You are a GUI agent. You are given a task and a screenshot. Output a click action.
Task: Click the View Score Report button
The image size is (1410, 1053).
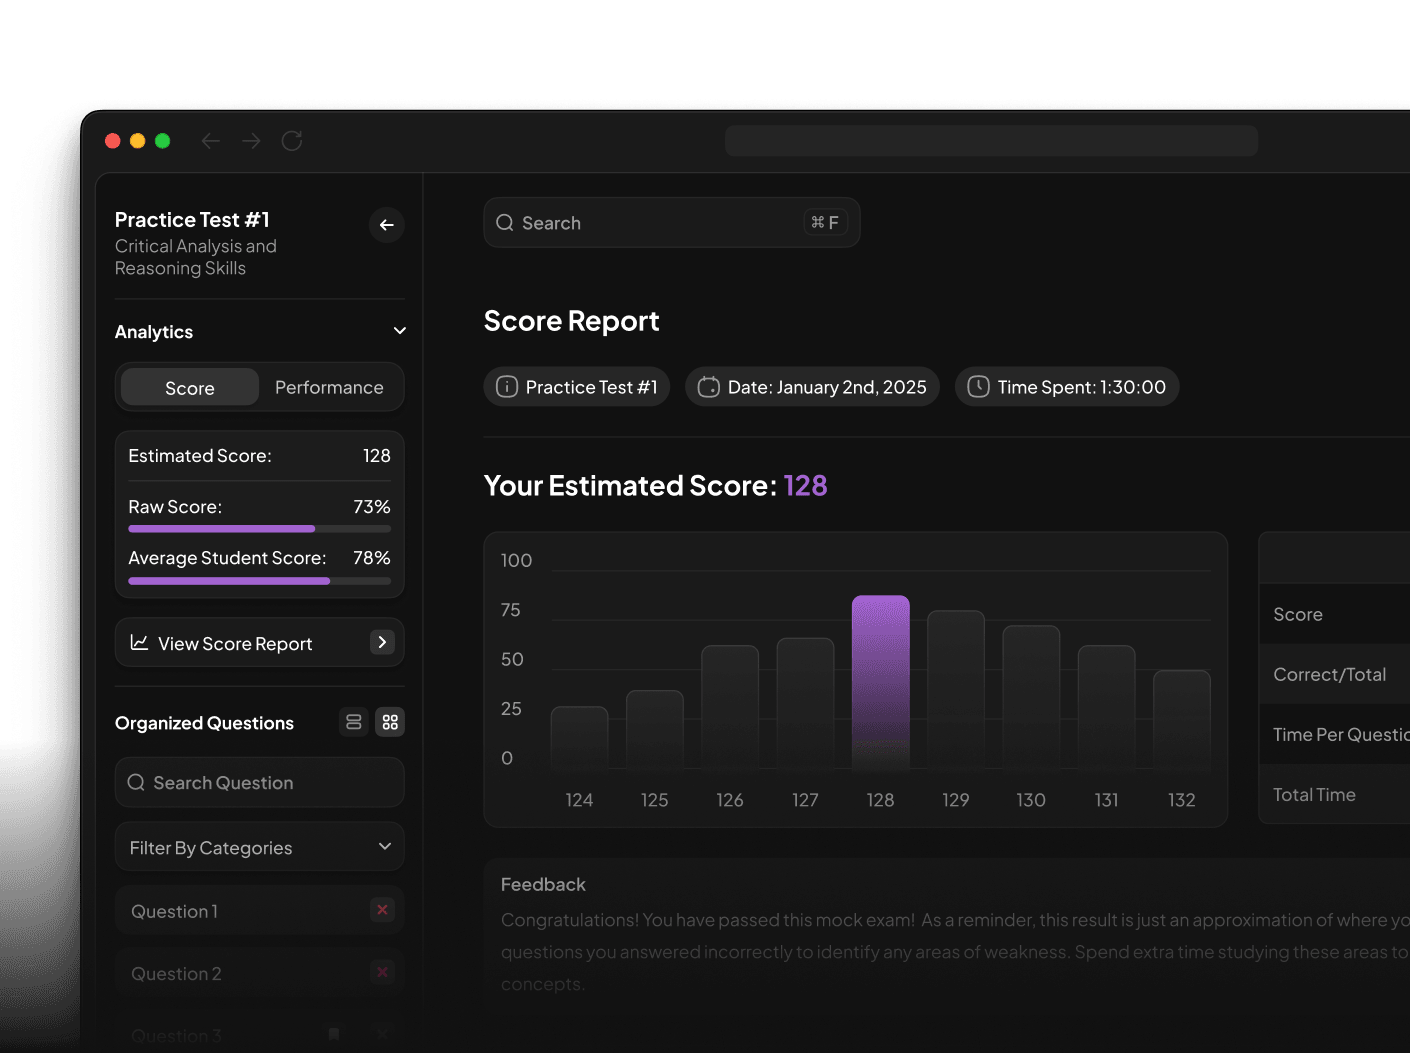[234, 643]
